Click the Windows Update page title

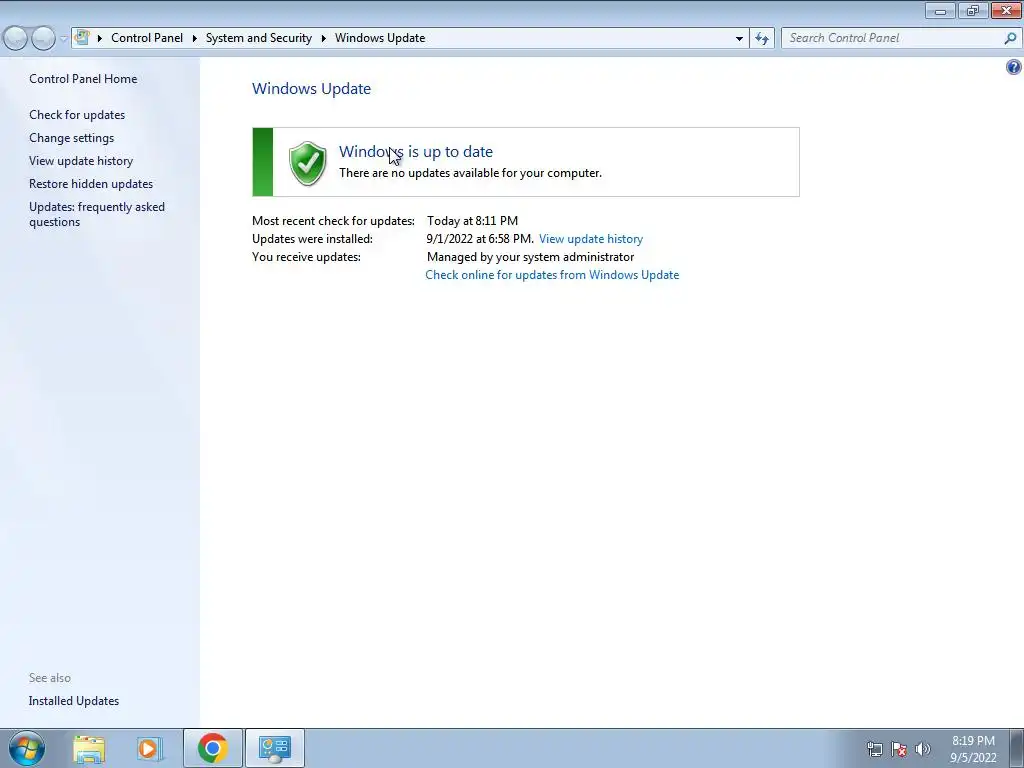tap(312, 88)
